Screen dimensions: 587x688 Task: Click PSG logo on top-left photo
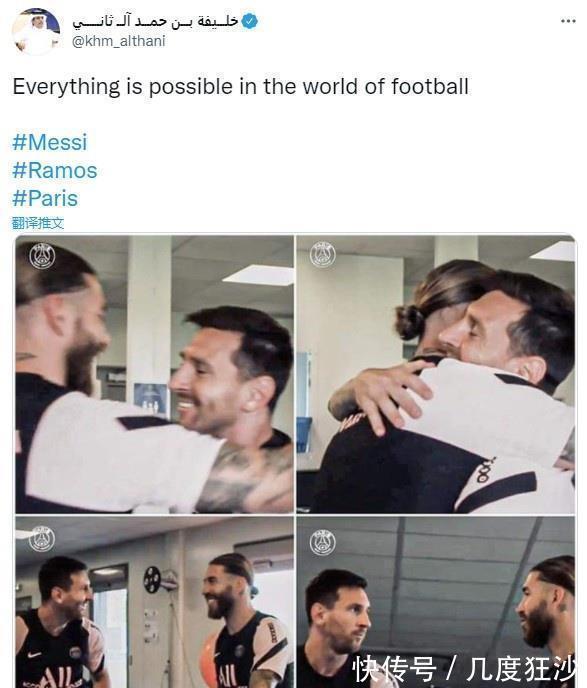click(42, 255)
